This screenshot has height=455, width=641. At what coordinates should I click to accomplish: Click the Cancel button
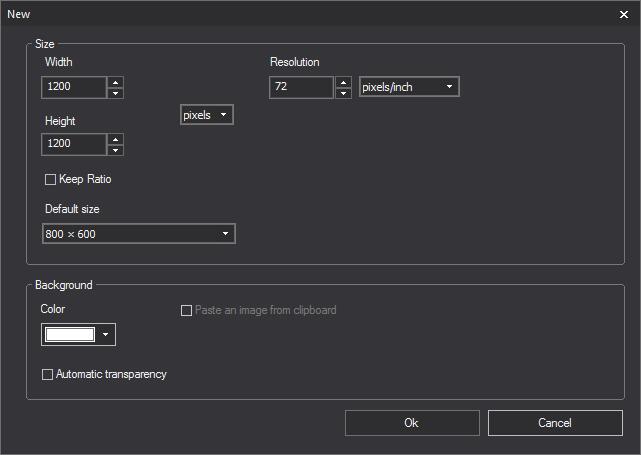pyautogui.click(x=555, y=423)
